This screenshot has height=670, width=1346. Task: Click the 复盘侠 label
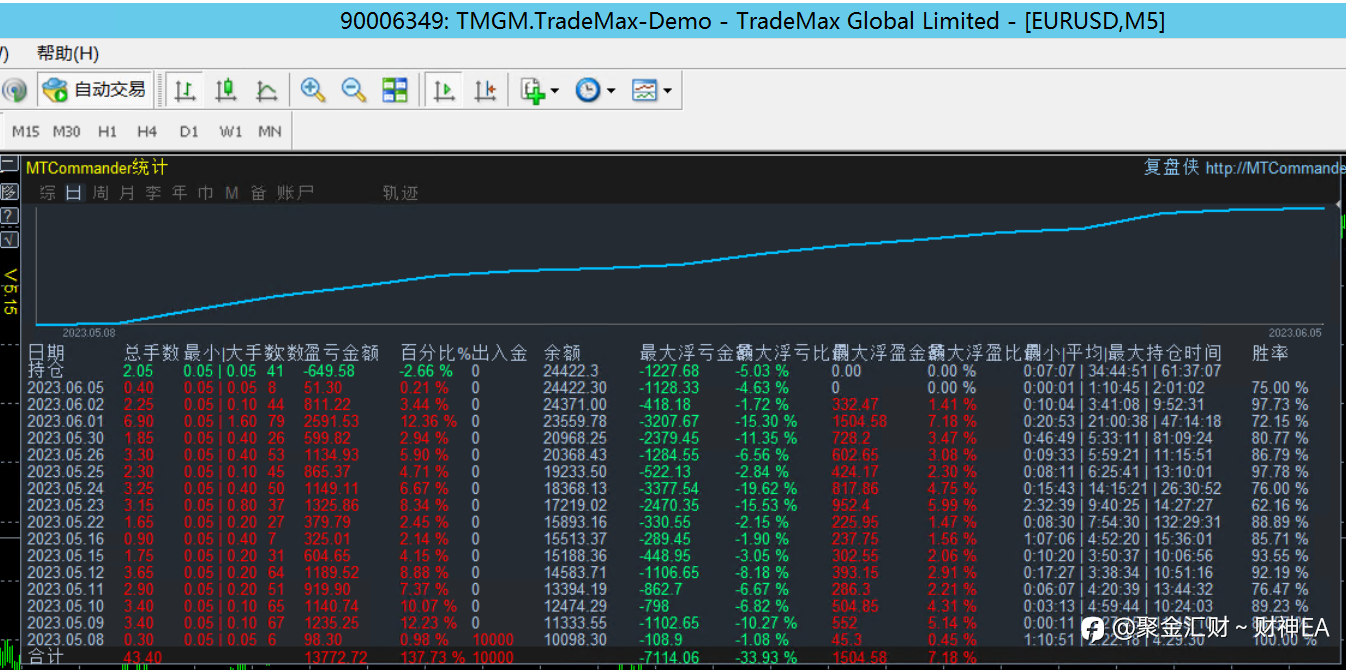[x=1171, y=167]
